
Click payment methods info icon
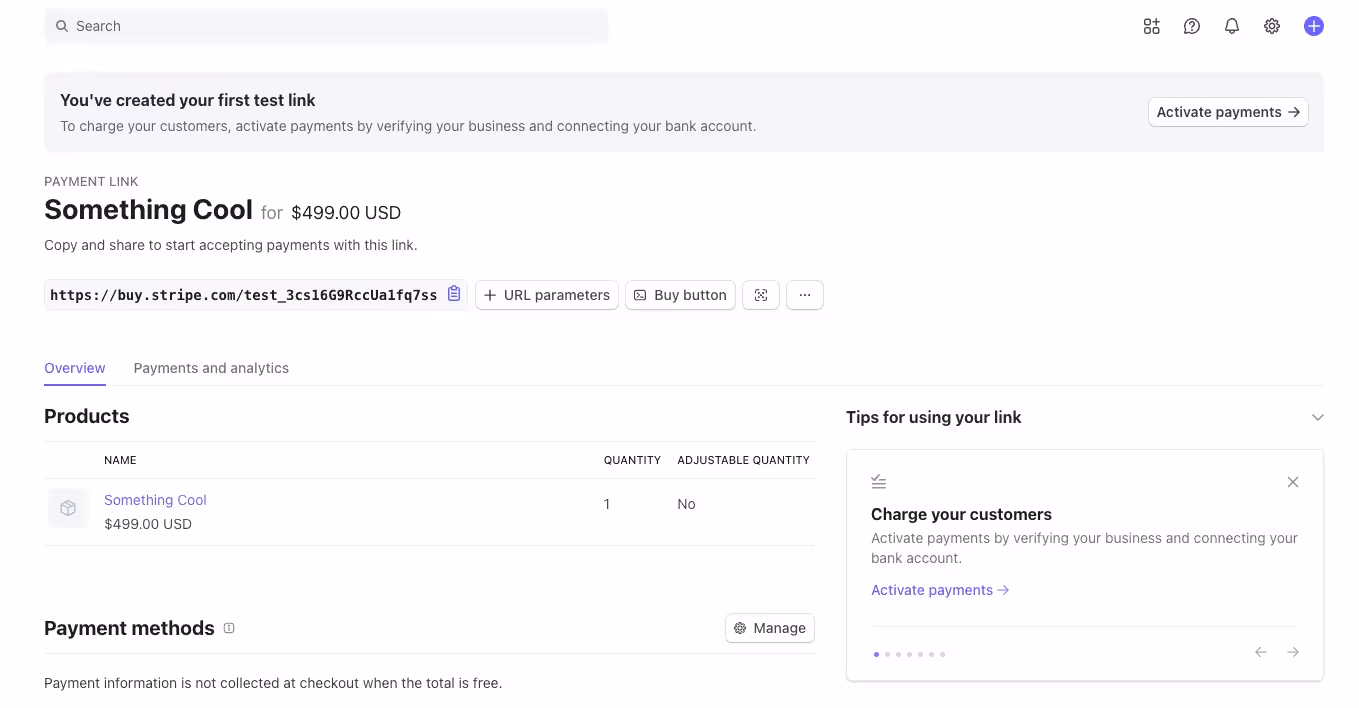coord(229,628)
